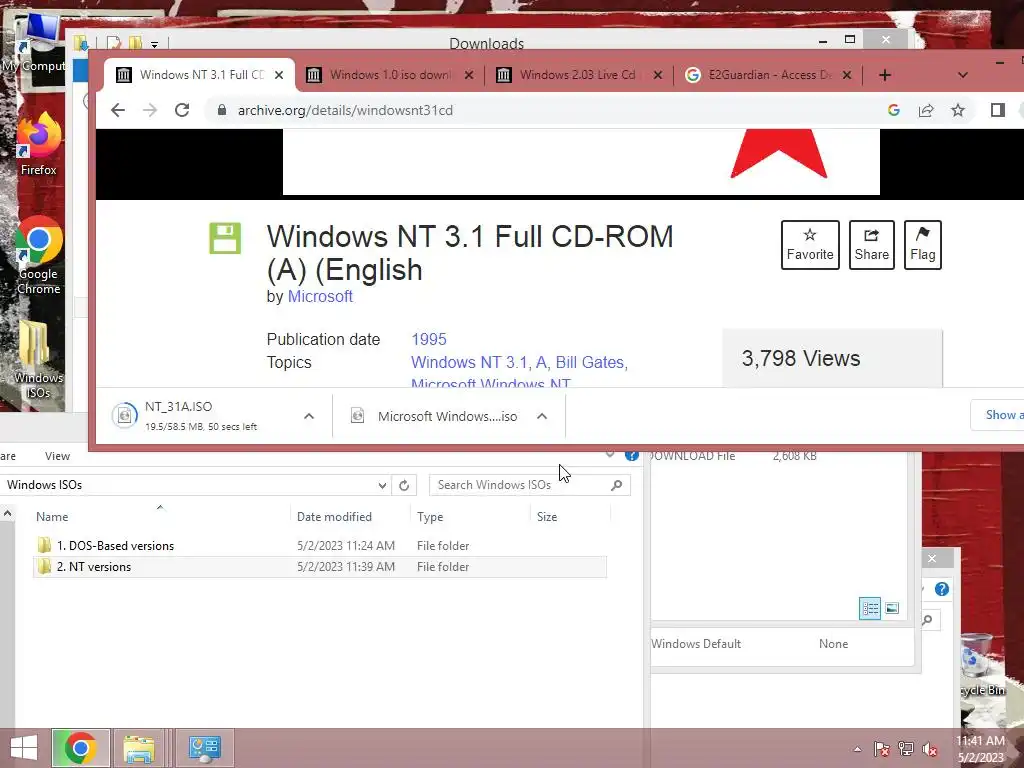Select Windows NT 3.1 Full CD tab
1024x768 pixels.
coord(201,75)
